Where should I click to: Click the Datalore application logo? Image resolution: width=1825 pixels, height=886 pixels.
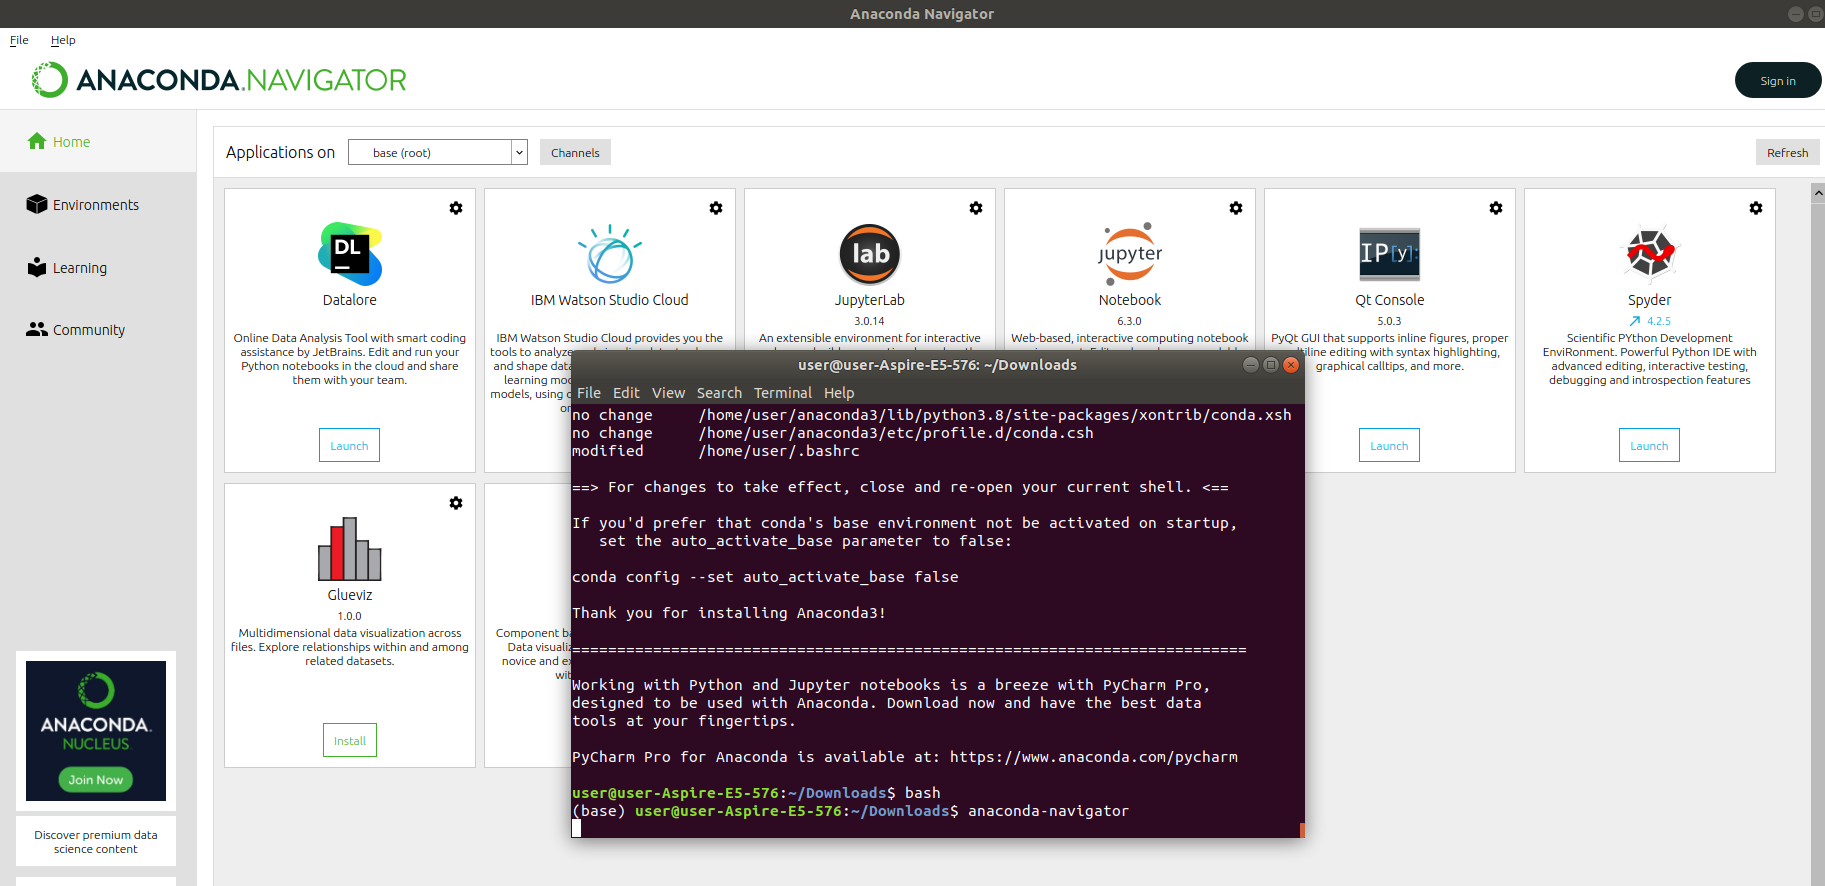[x=350, y=254]
